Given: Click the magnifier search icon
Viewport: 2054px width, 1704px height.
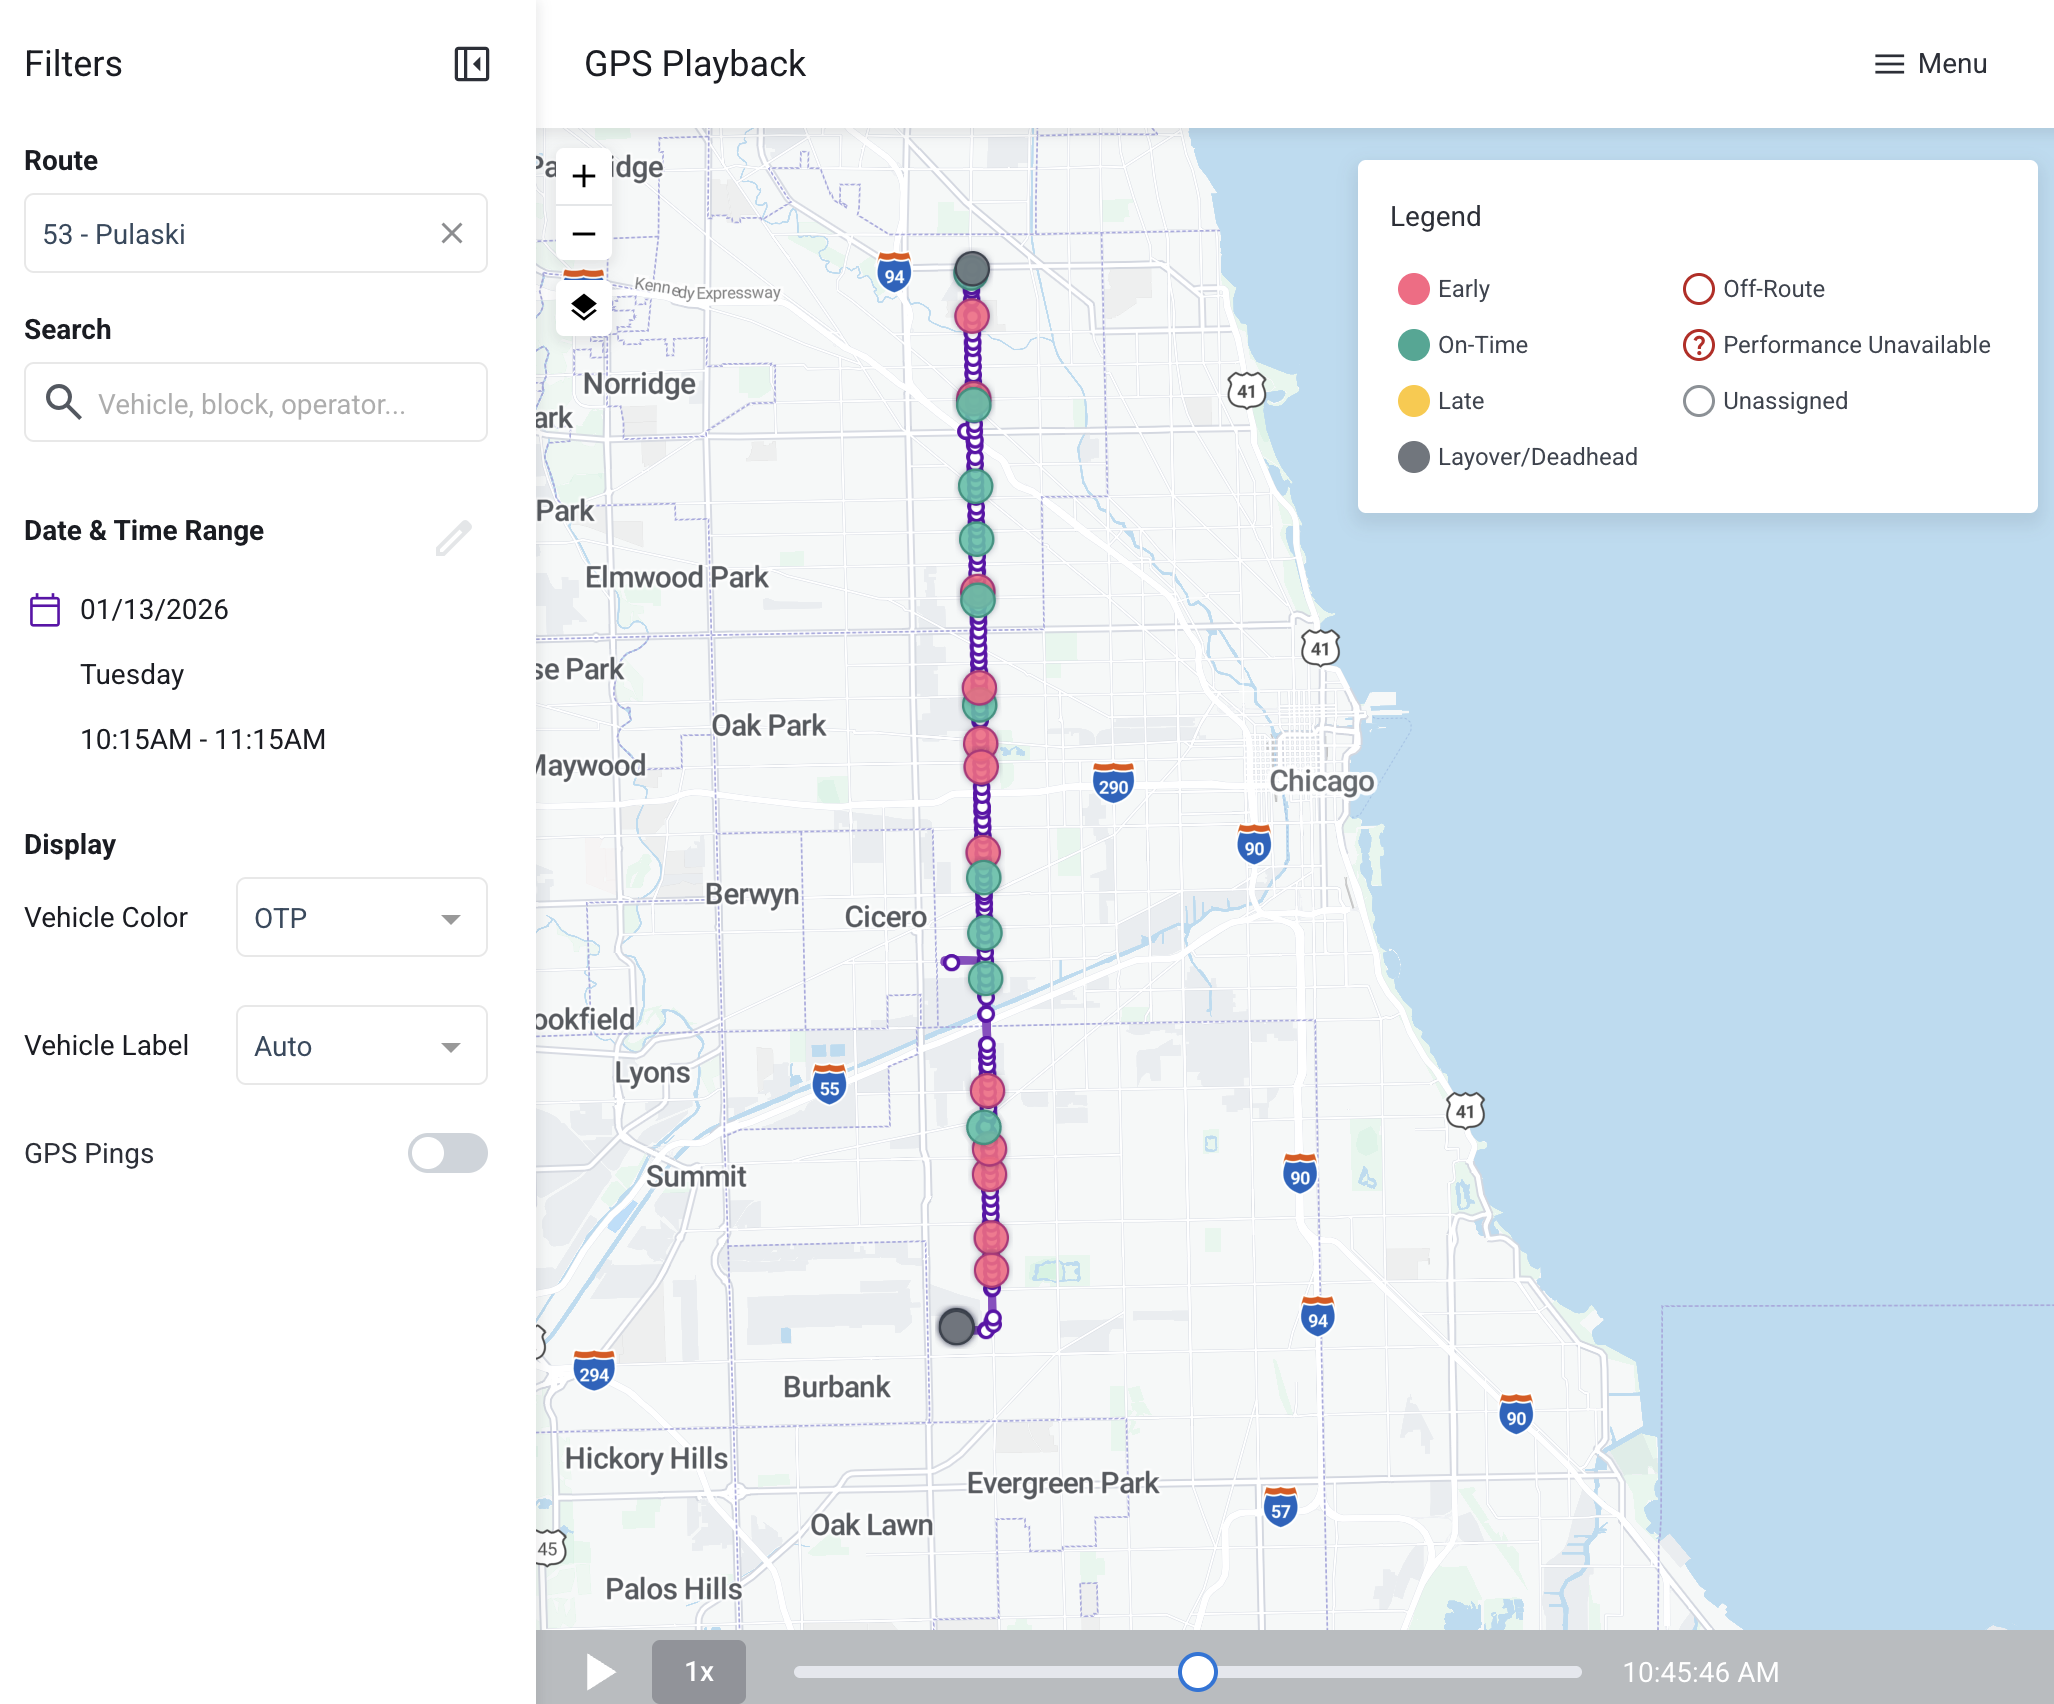Looking at the screenshot, I should [64, 402].
